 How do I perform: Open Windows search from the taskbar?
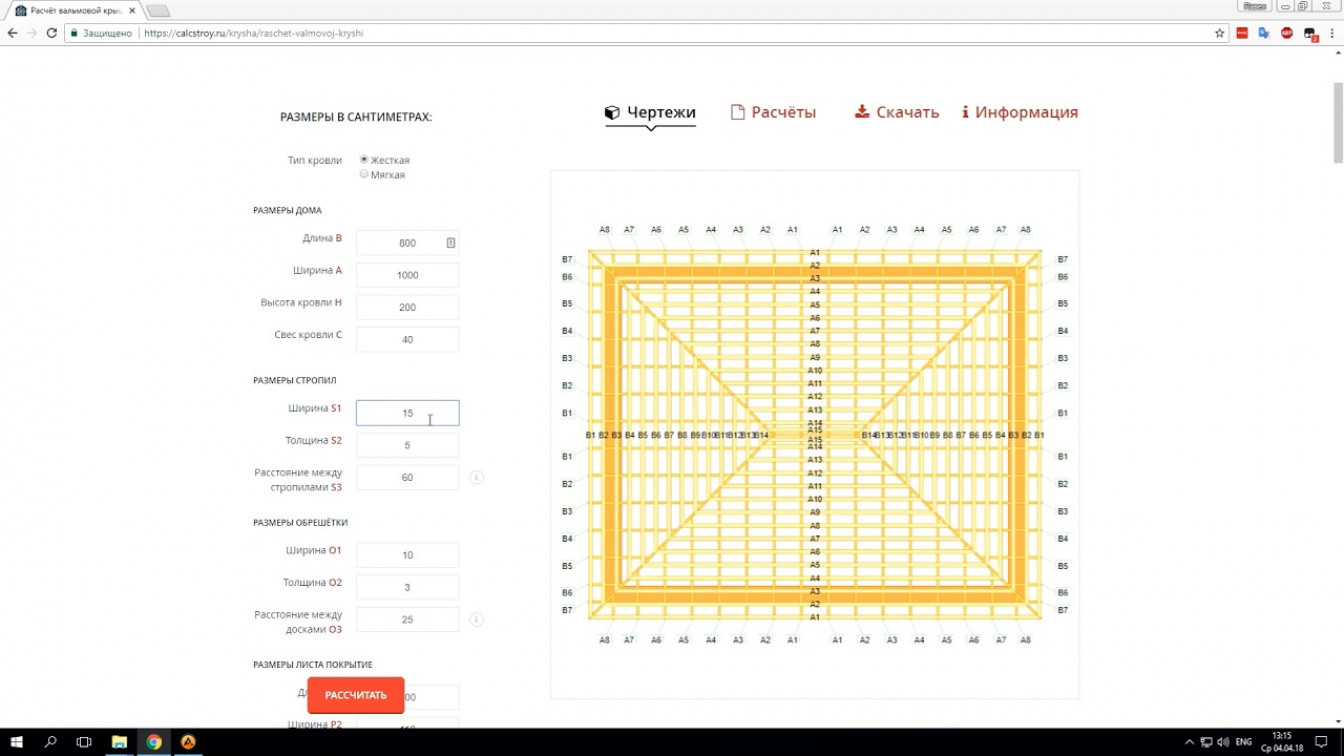pos(50,742)
